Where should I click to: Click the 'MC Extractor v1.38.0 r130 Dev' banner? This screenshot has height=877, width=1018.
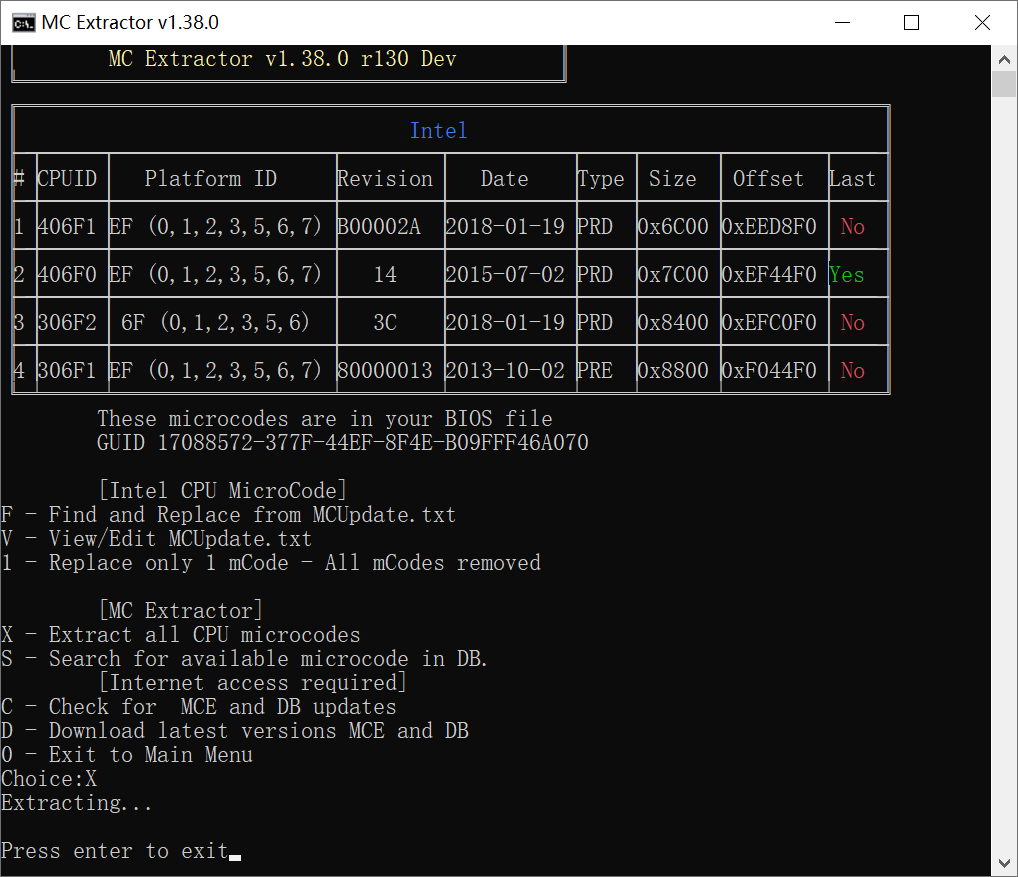282,59
